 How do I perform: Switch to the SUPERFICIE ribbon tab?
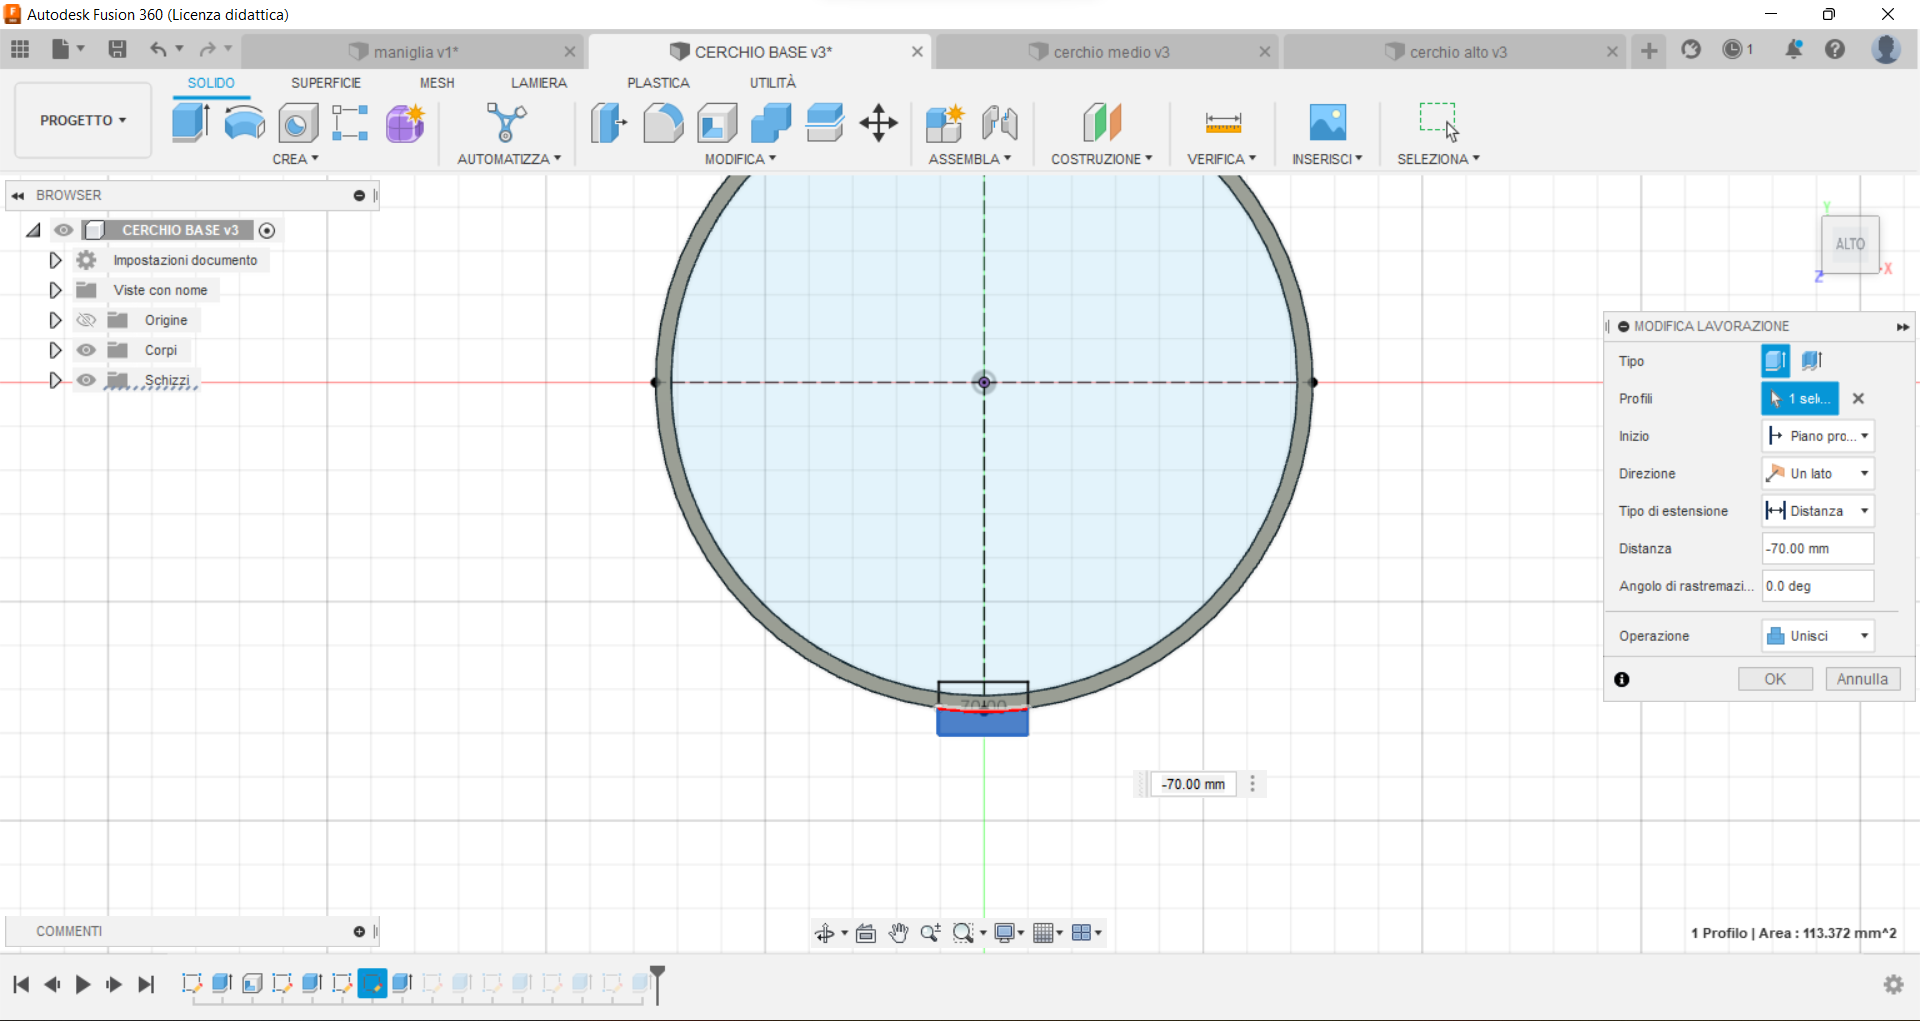point(327,83)
